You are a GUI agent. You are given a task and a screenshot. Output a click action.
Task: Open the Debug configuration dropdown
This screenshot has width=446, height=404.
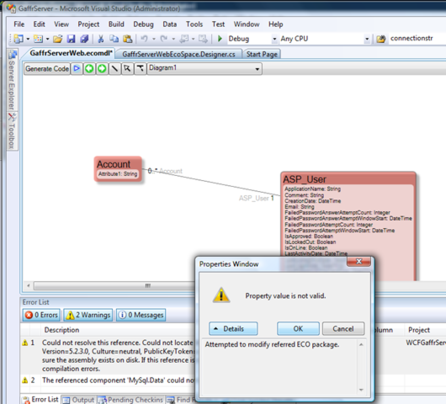[274, 39]
